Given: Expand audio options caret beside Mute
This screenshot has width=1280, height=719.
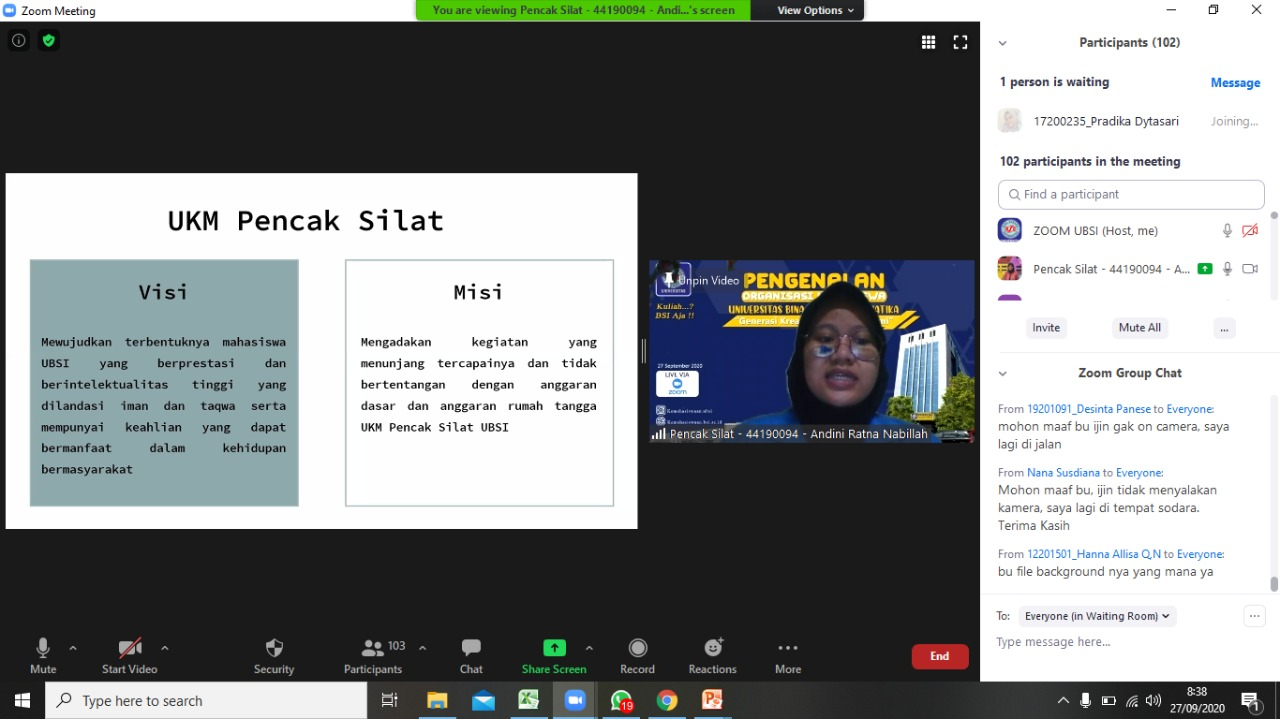Looking at the screenshot, I should 73,648.
